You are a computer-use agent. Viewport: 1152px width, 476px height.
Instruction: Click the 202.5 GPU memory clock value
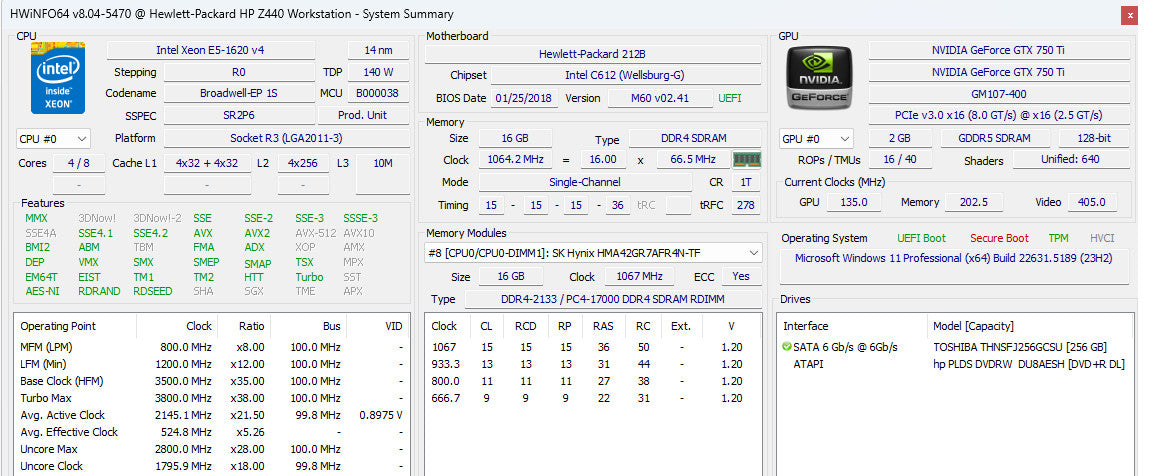tap(973, 202)
